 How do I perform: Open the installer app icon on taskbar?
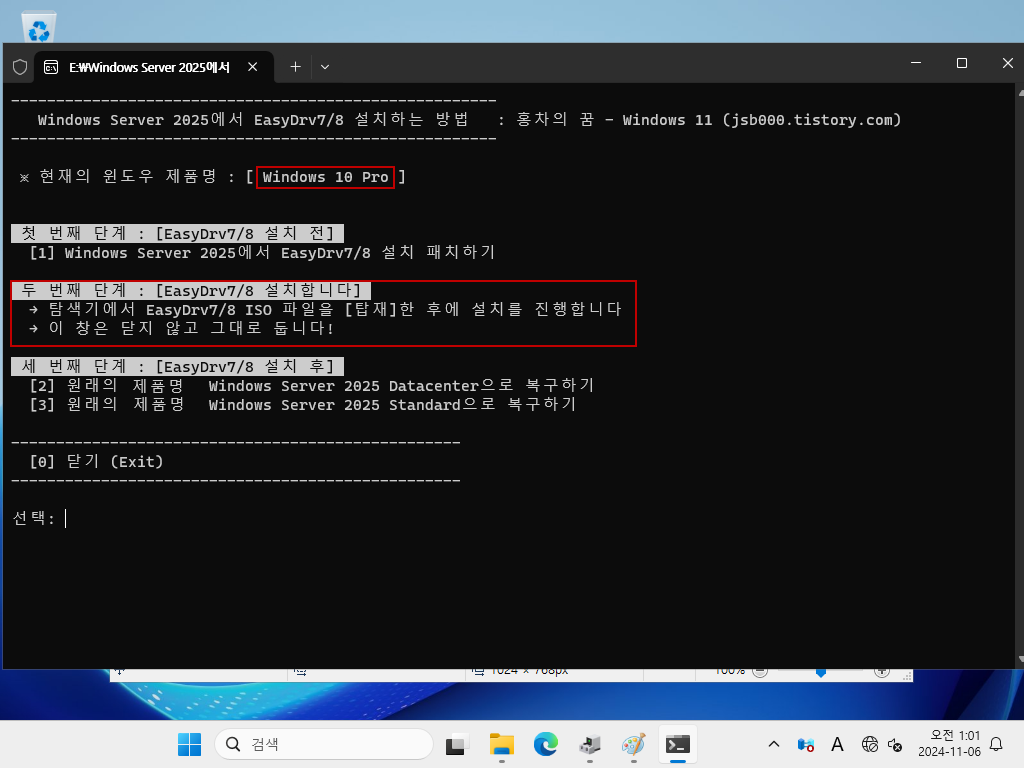[590, 744]
